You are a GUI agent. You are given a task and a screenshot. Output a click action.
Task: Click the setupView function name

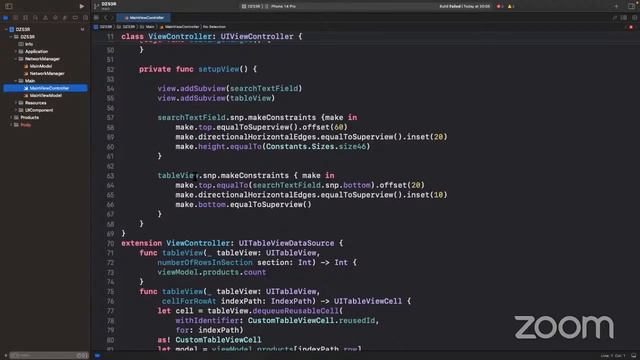coord(219,69)
